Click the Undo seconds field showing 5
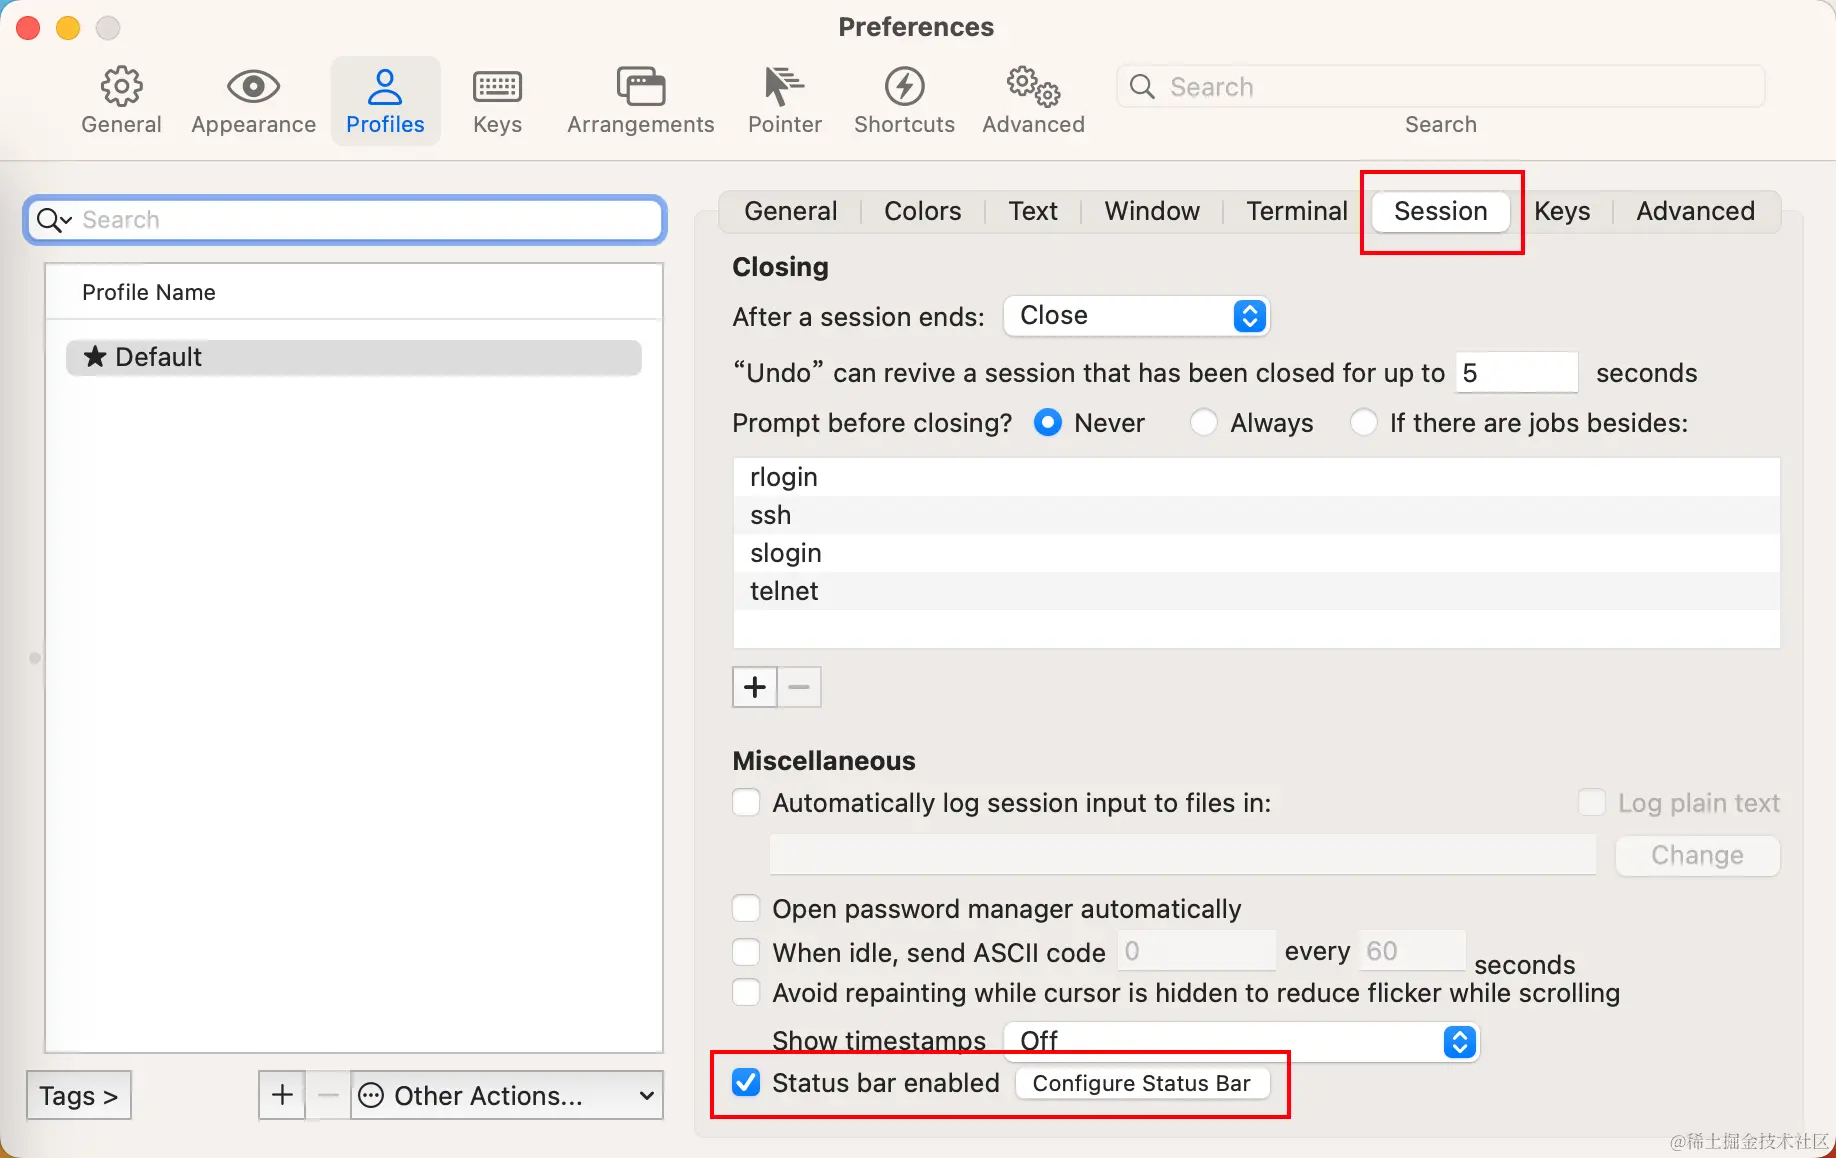This screenshot has height=1158, width=1836. coord(1516,373)
